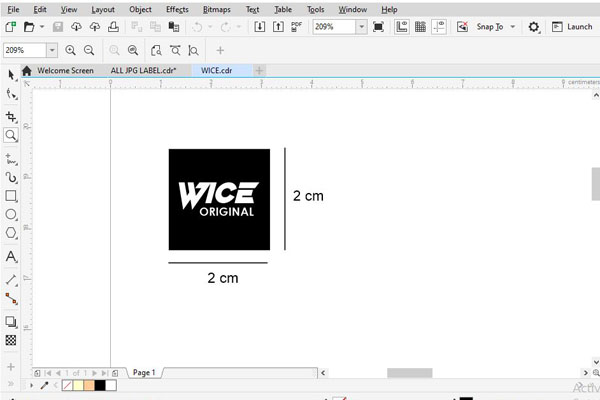Image resolution: width=600 pixels, height=400 pixels.
Task: Select the Page 1 tab
Action: pos(144,372)
